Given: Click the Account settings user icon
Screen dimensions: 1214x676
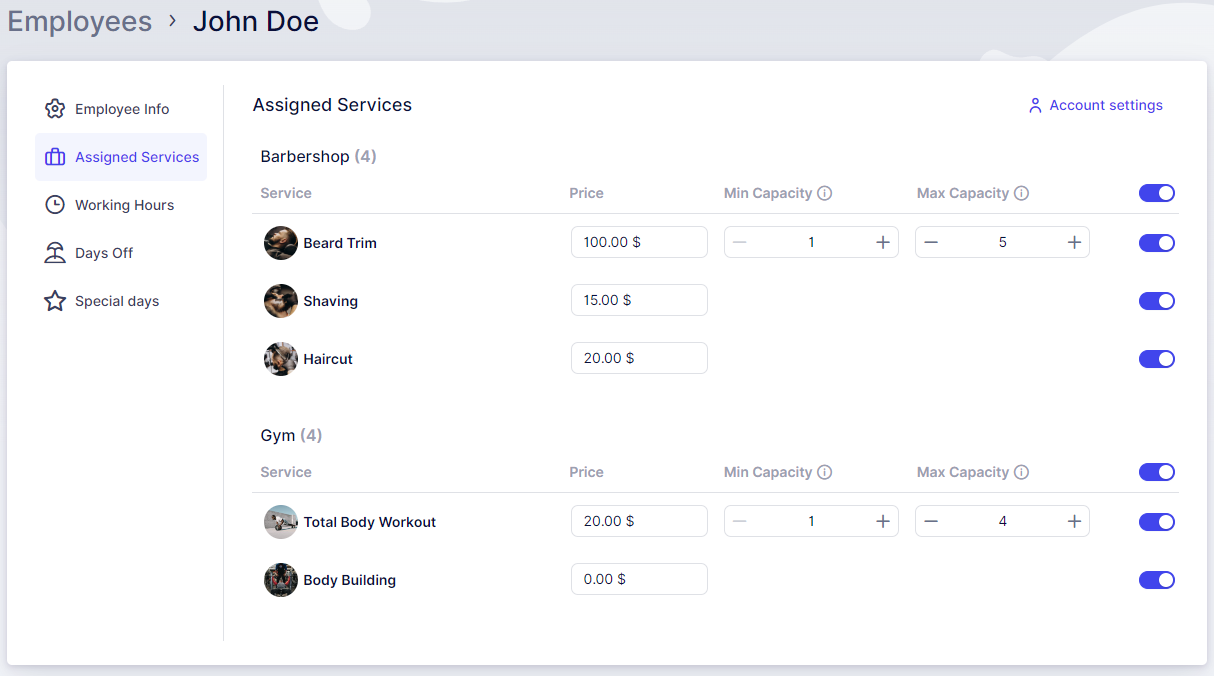Looking at the screenshot, I should point(1035,105).
